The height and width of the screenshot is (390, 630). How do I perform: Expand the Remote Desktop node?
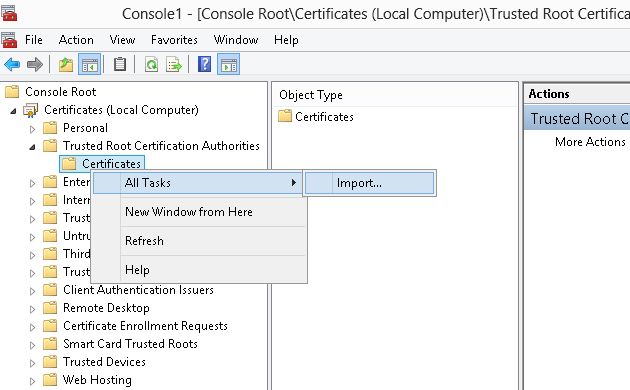33,309
